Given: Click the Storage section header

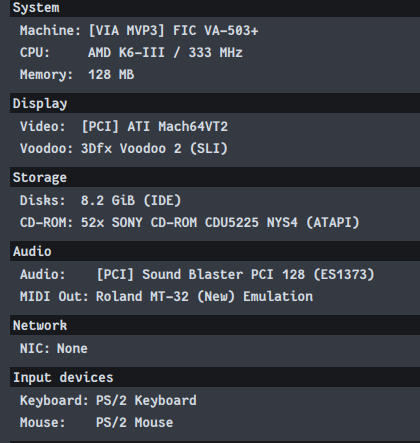Looking at the screenshot, I should pyautogui.click(x=215, y=177).
